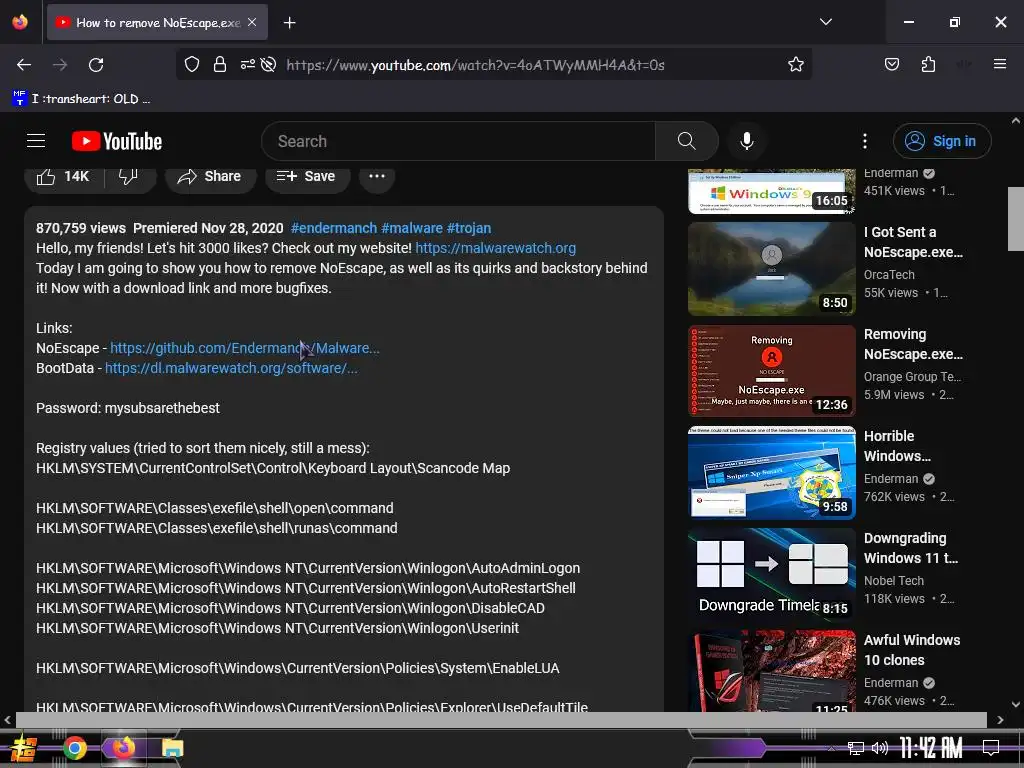Open the transheart bookmark in bookmarks bar
The height and width of the screenshot is (768, 1024).
[82, 99]
